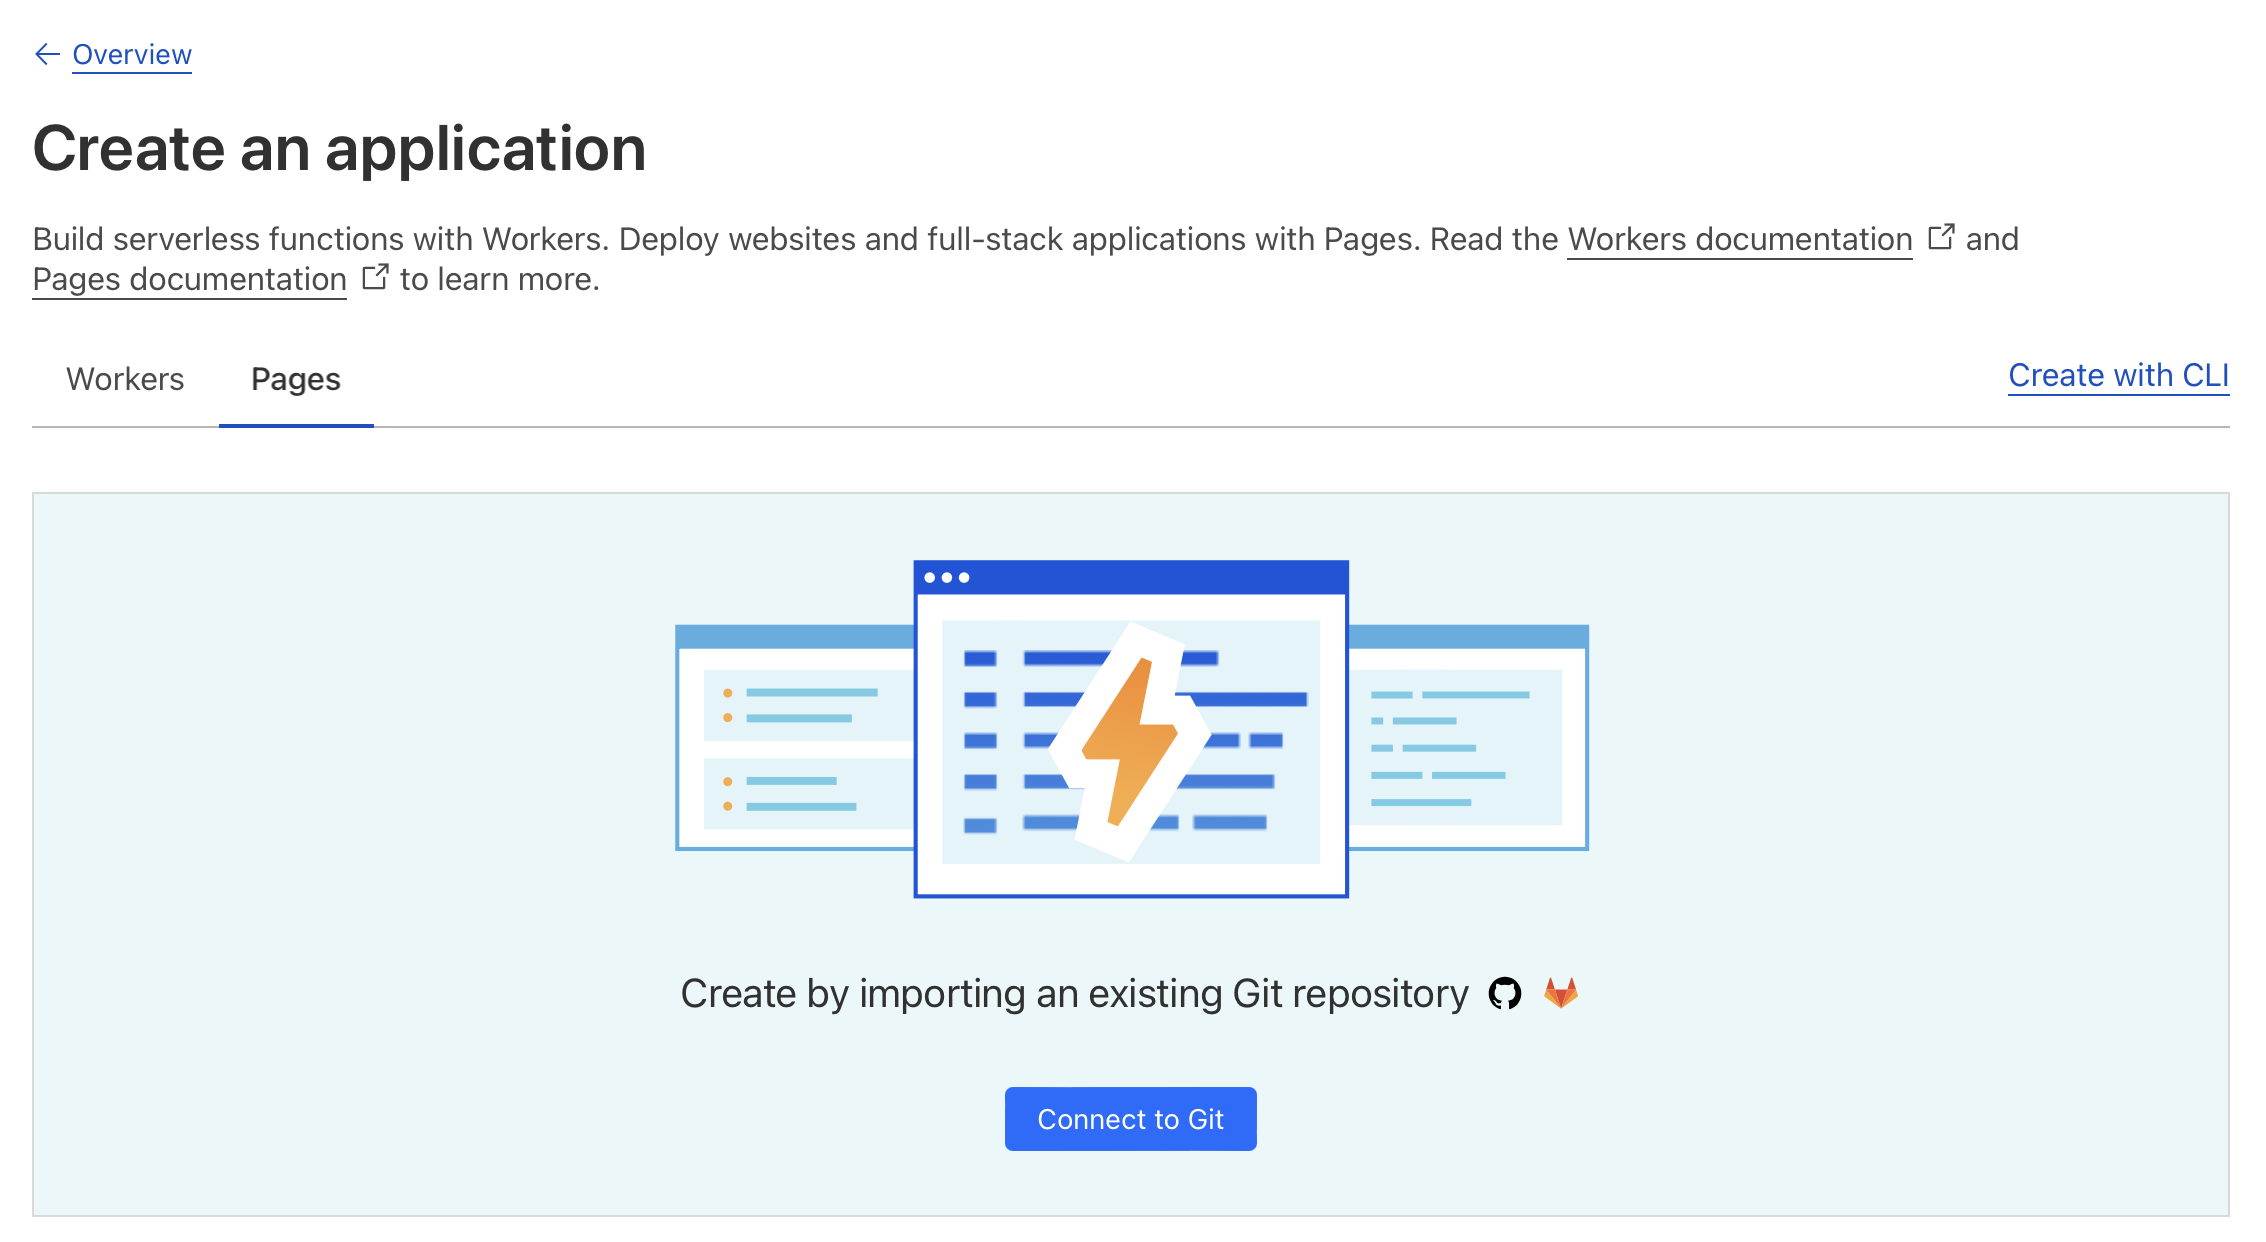Open the Overview breadcrumb link
The image size is (2266, 1242).
pos(132,54)
